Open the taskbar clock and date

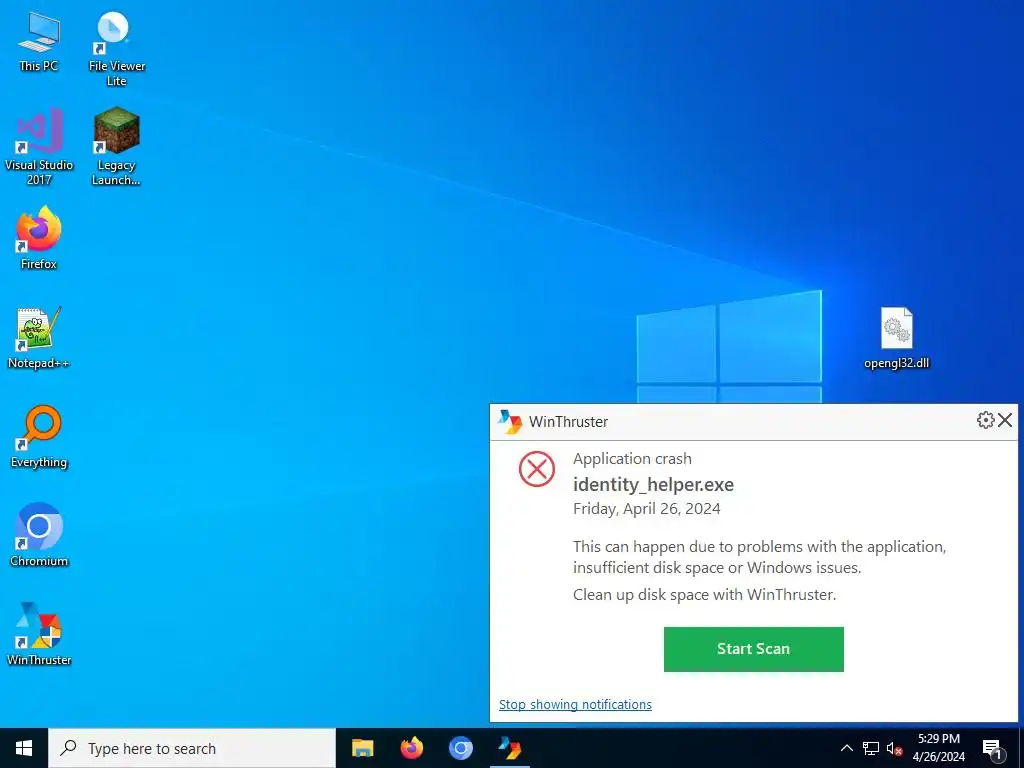point(938,748)
